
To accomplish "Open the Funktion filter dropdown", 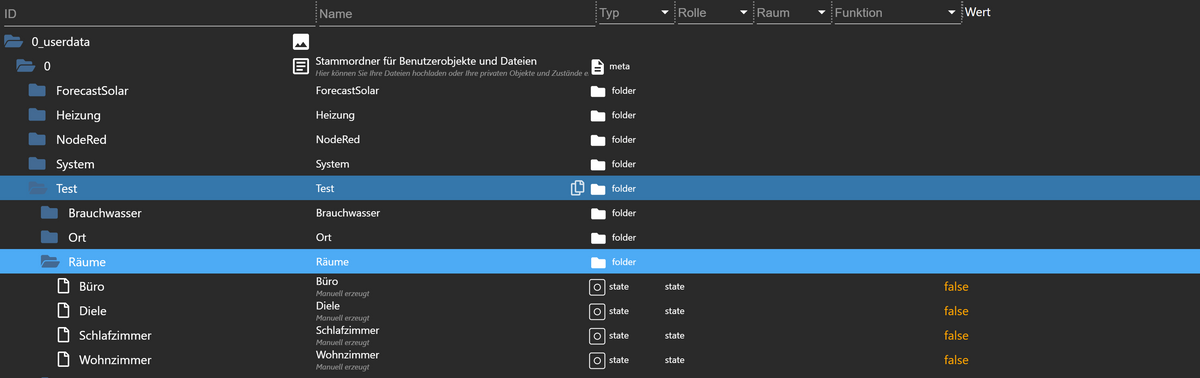I will coord(896,14).
